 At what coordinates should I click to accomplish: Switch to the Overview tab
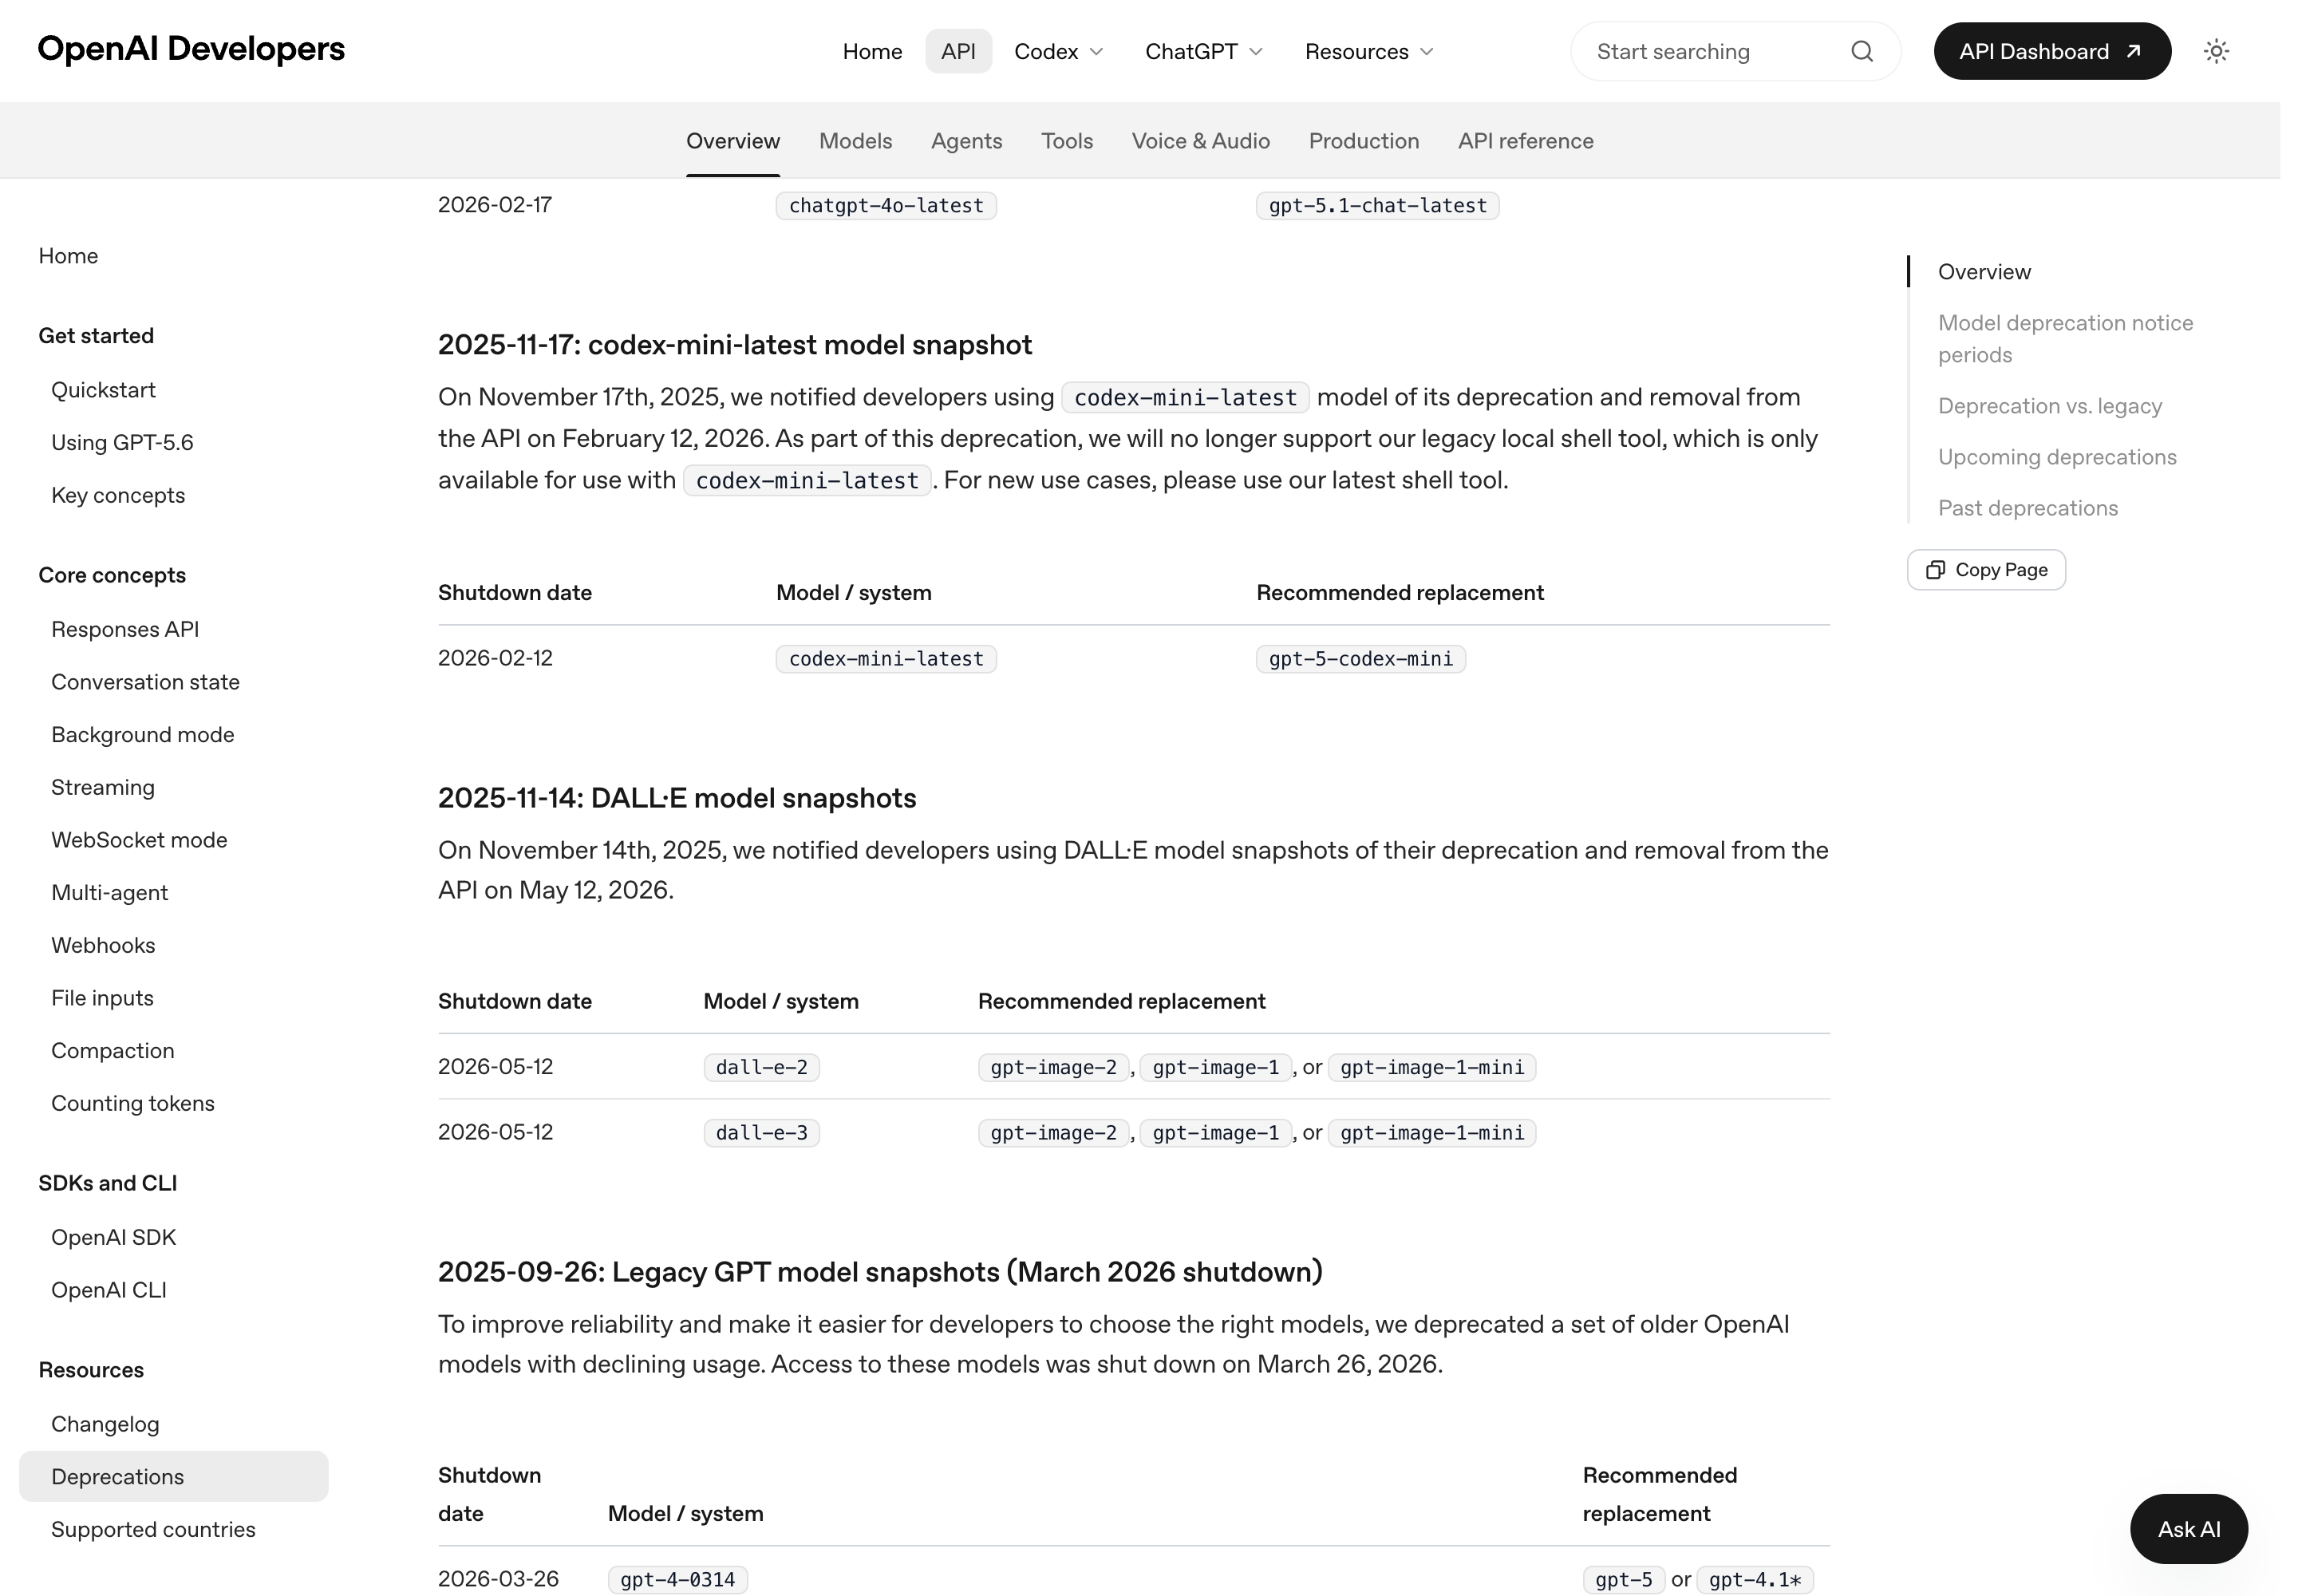(x=733, y=141)
